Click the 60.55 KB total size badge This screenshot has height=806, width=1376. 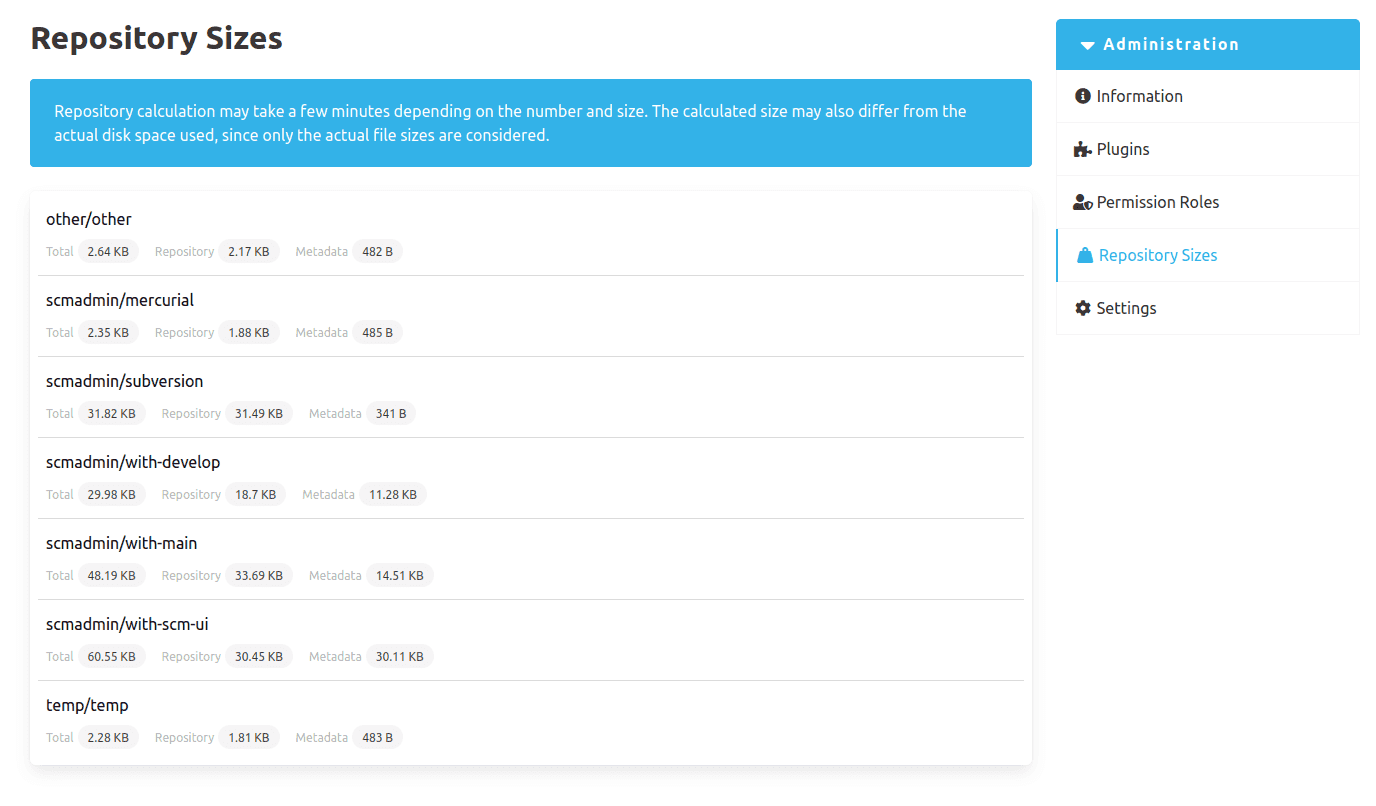pyautogui.click(x=112, y=657)
